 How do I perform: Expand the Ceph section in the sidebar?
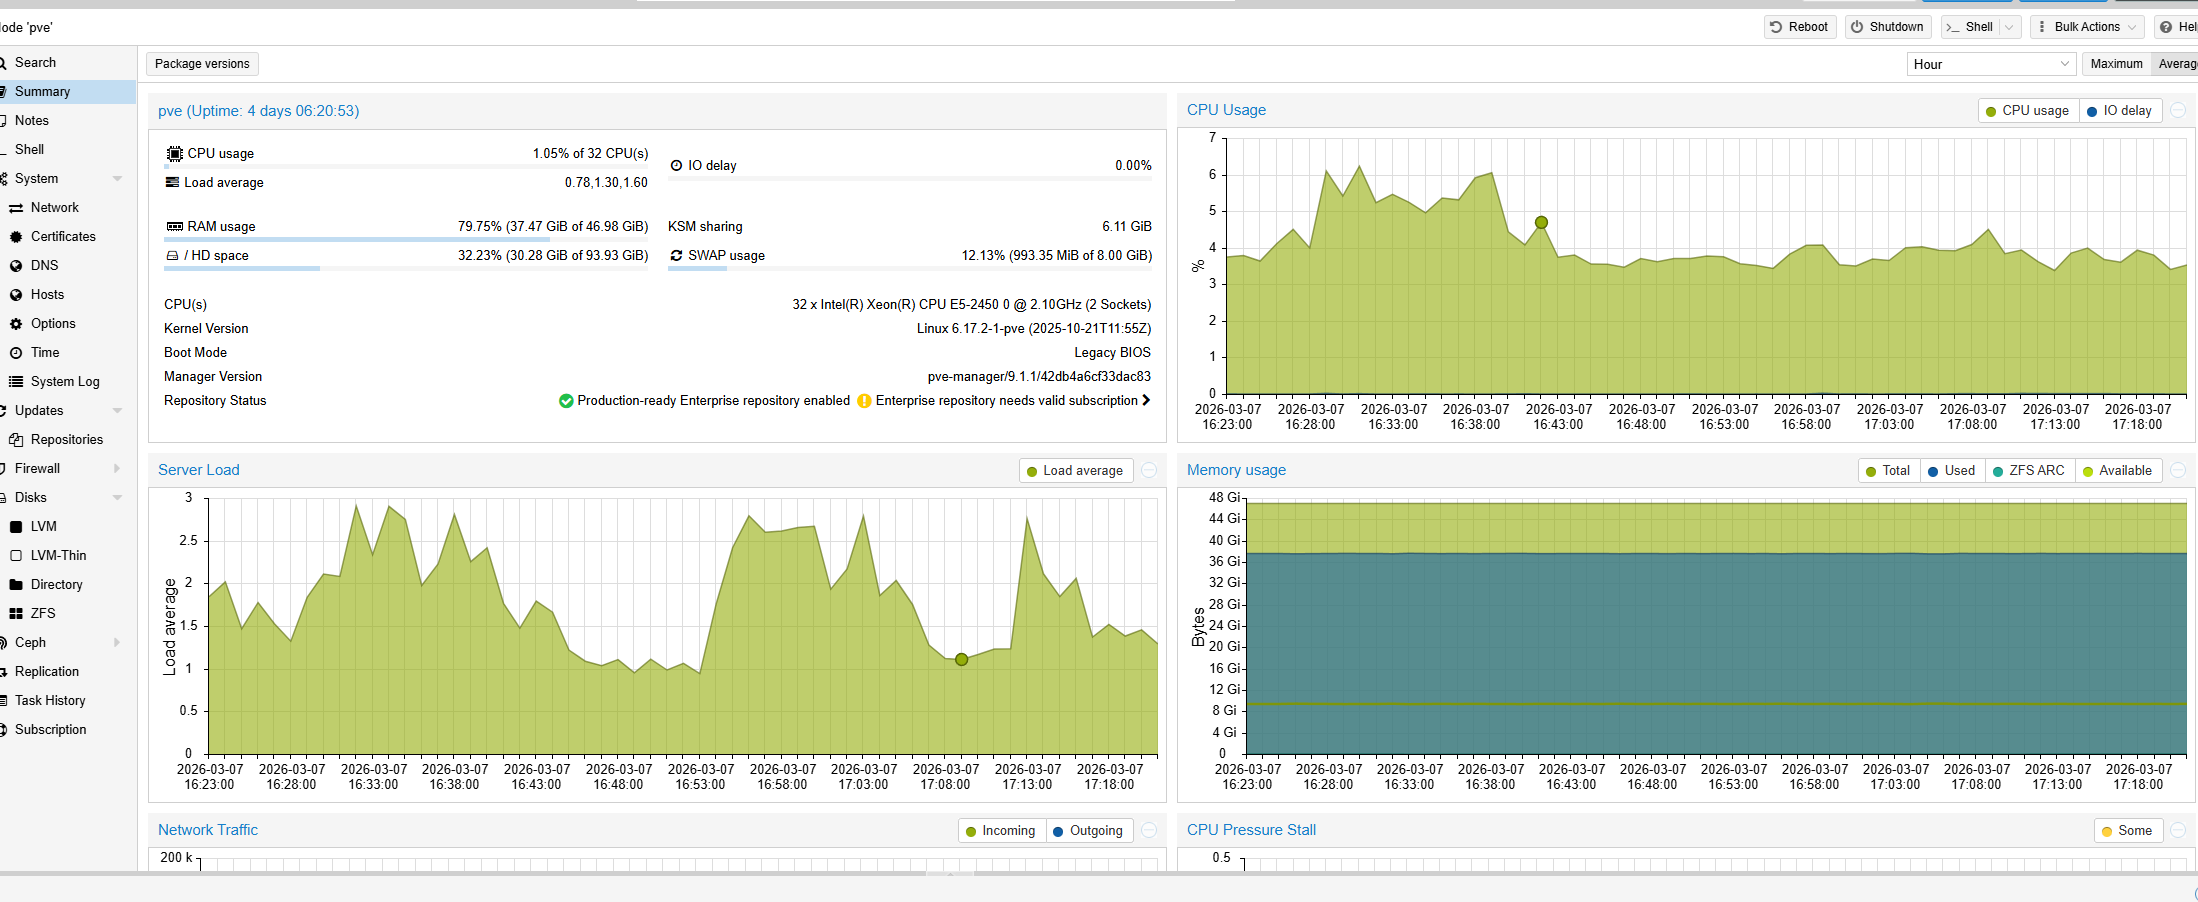pos(116,642)
